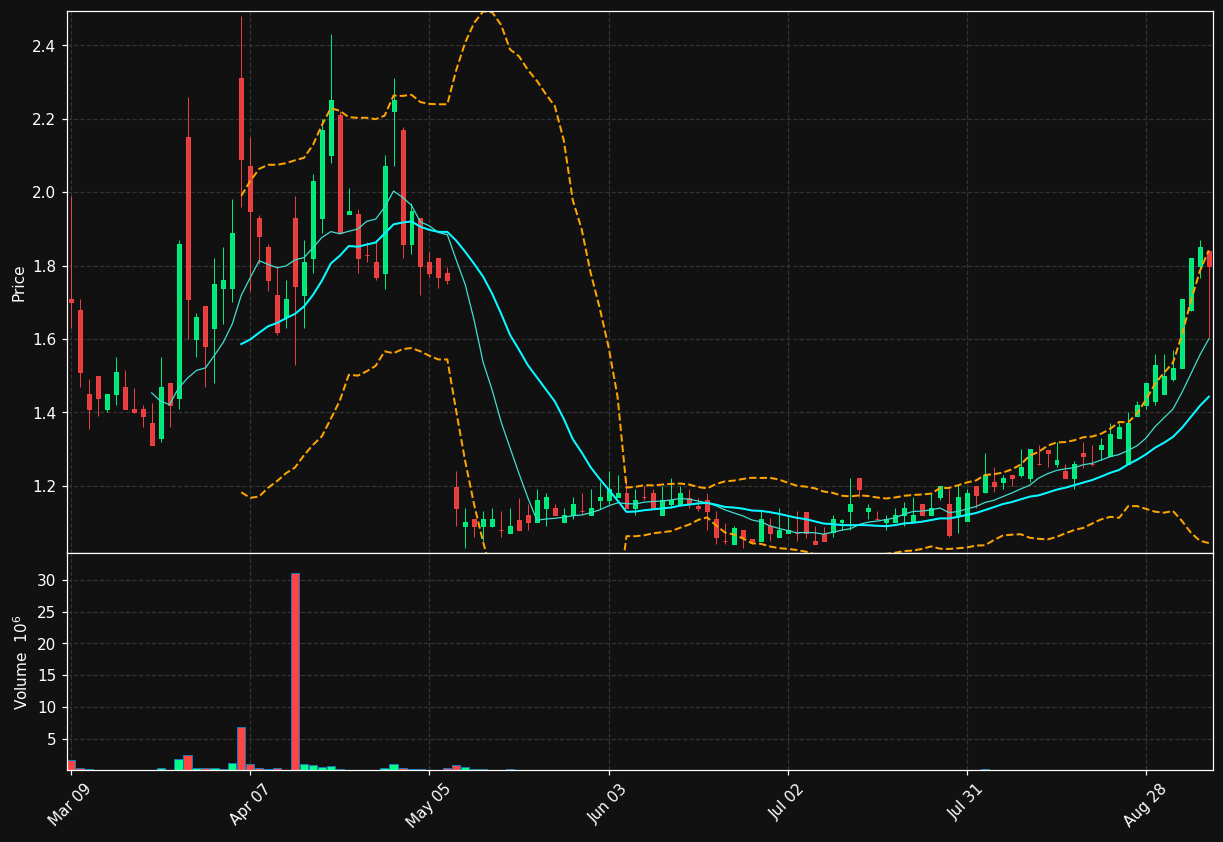The height and width of the screenshot is (842, 1223).
Task: Click the 2.4 price axis label
Action: 45,46
